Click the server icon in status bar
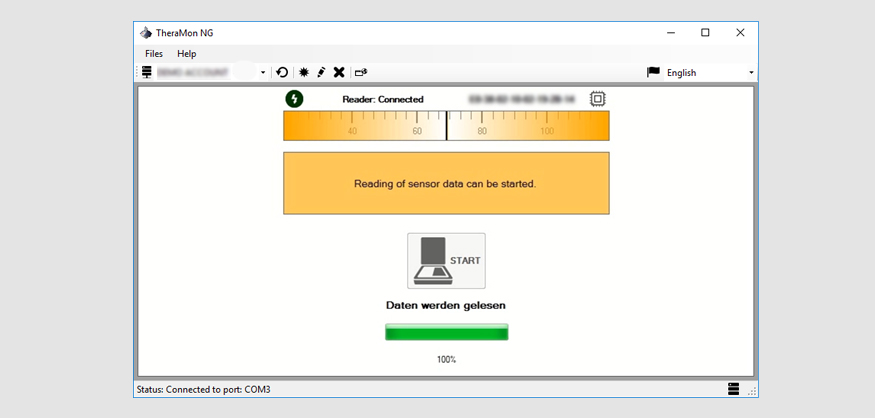Image resolution: width=875 pixels, height=418 pixels. (x=734, y=389)
